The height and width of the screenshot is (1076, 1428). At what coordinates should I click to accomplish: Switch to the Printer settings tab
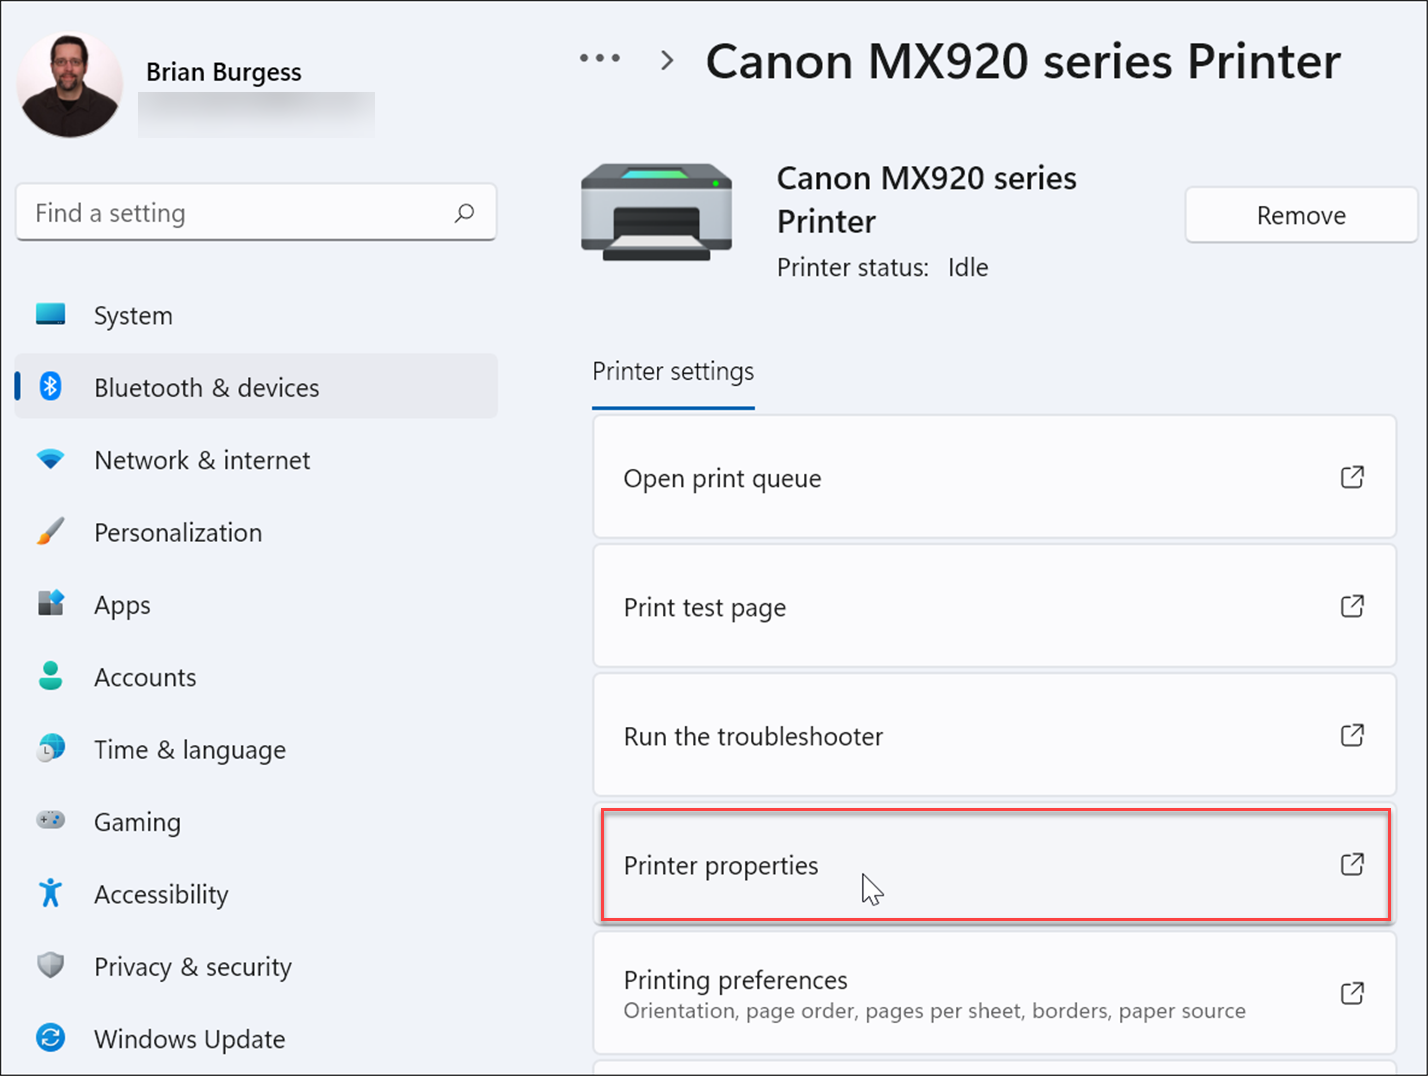(672, 371)
